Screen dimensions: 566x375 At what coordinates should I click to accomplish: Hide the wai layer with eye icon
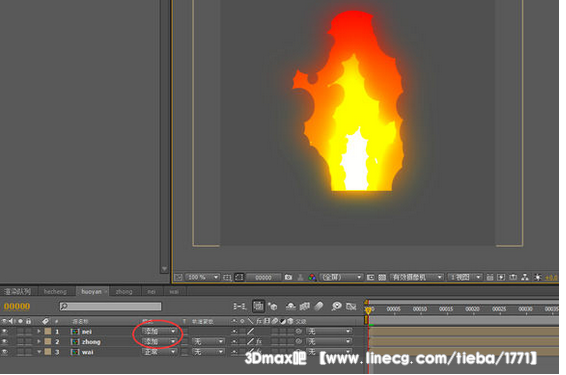tap(4, 351)
